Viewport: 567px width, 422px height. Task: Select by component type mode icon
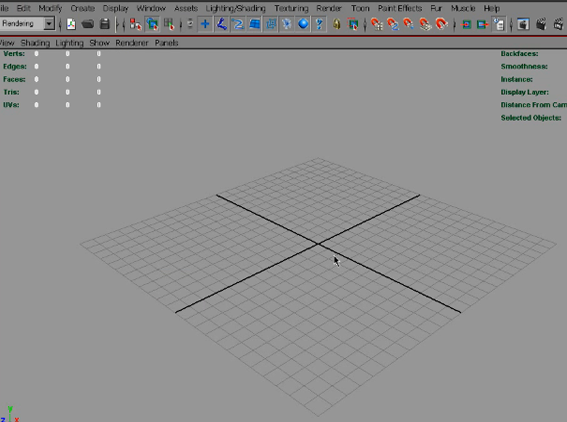pos(169,24)
